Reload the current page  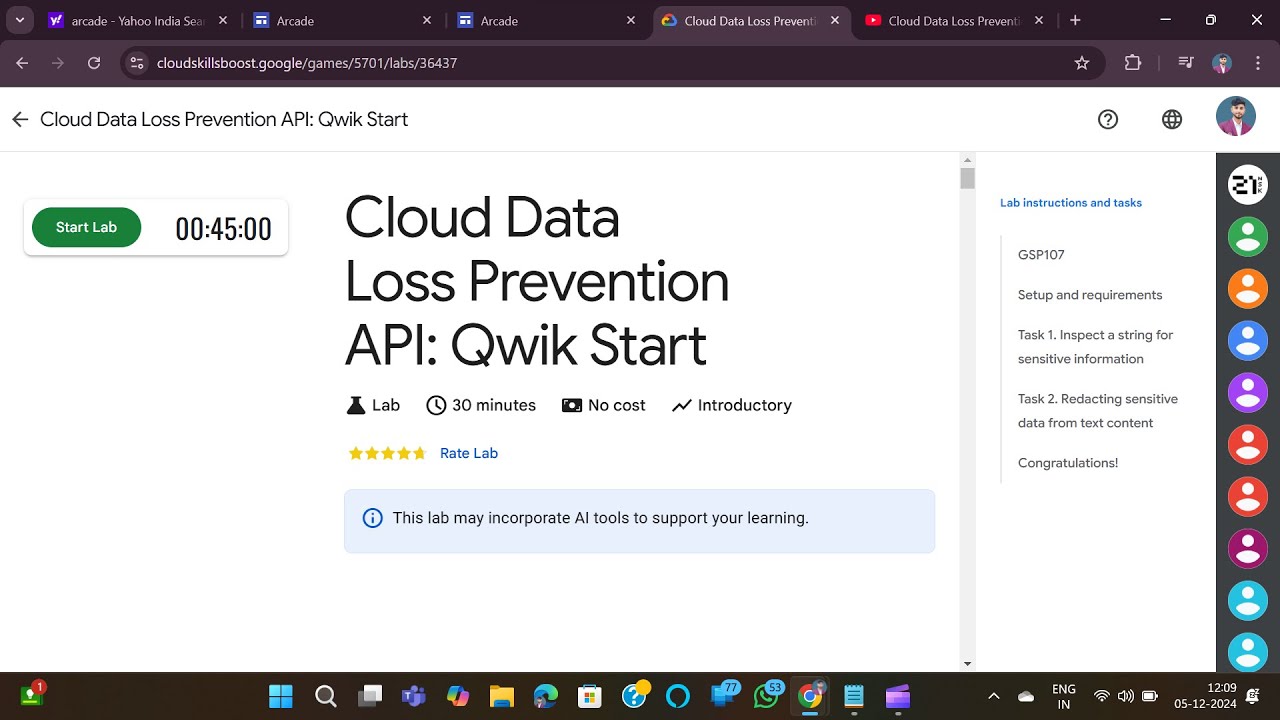[94, 63]
